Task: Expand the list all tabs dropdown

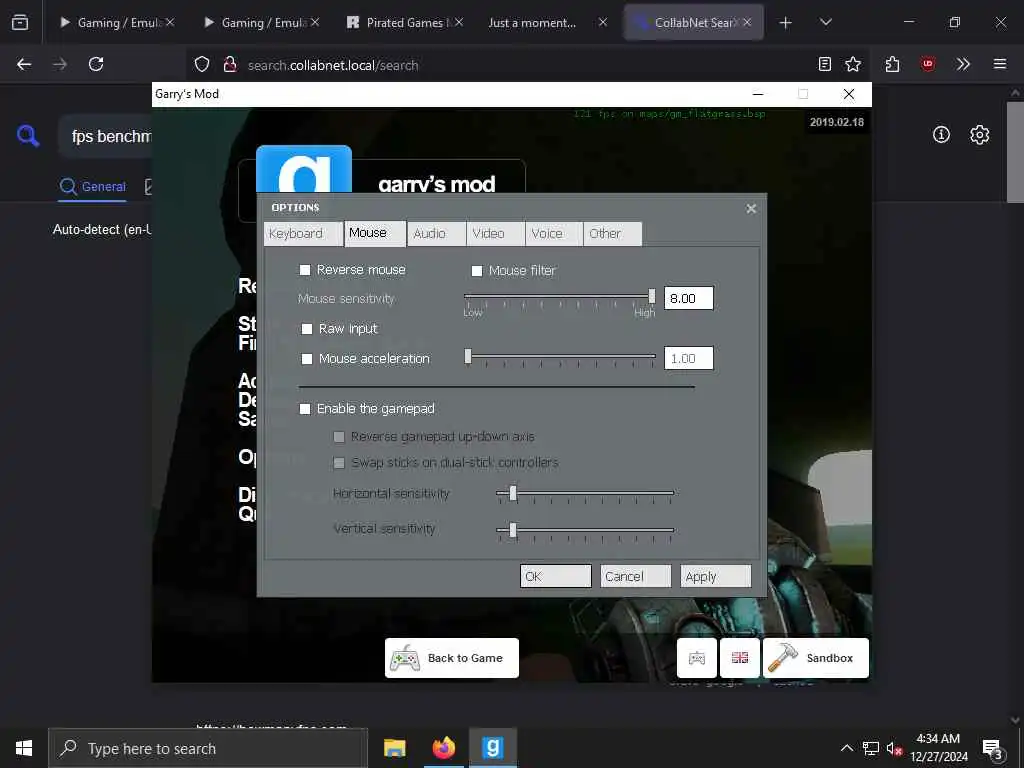Action: click(825, 22)
